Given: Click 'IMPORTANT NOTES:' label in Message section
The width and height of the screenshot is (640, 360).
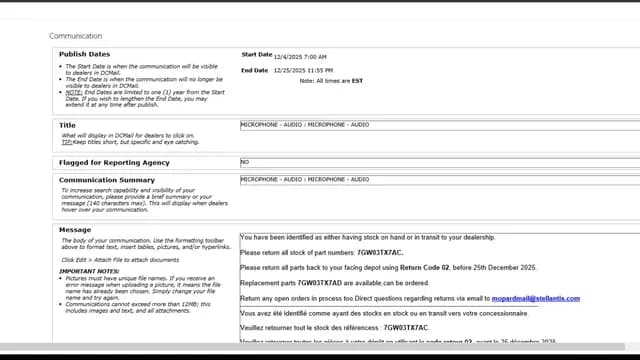Looking at the screenshot, I should pos(89,271).
